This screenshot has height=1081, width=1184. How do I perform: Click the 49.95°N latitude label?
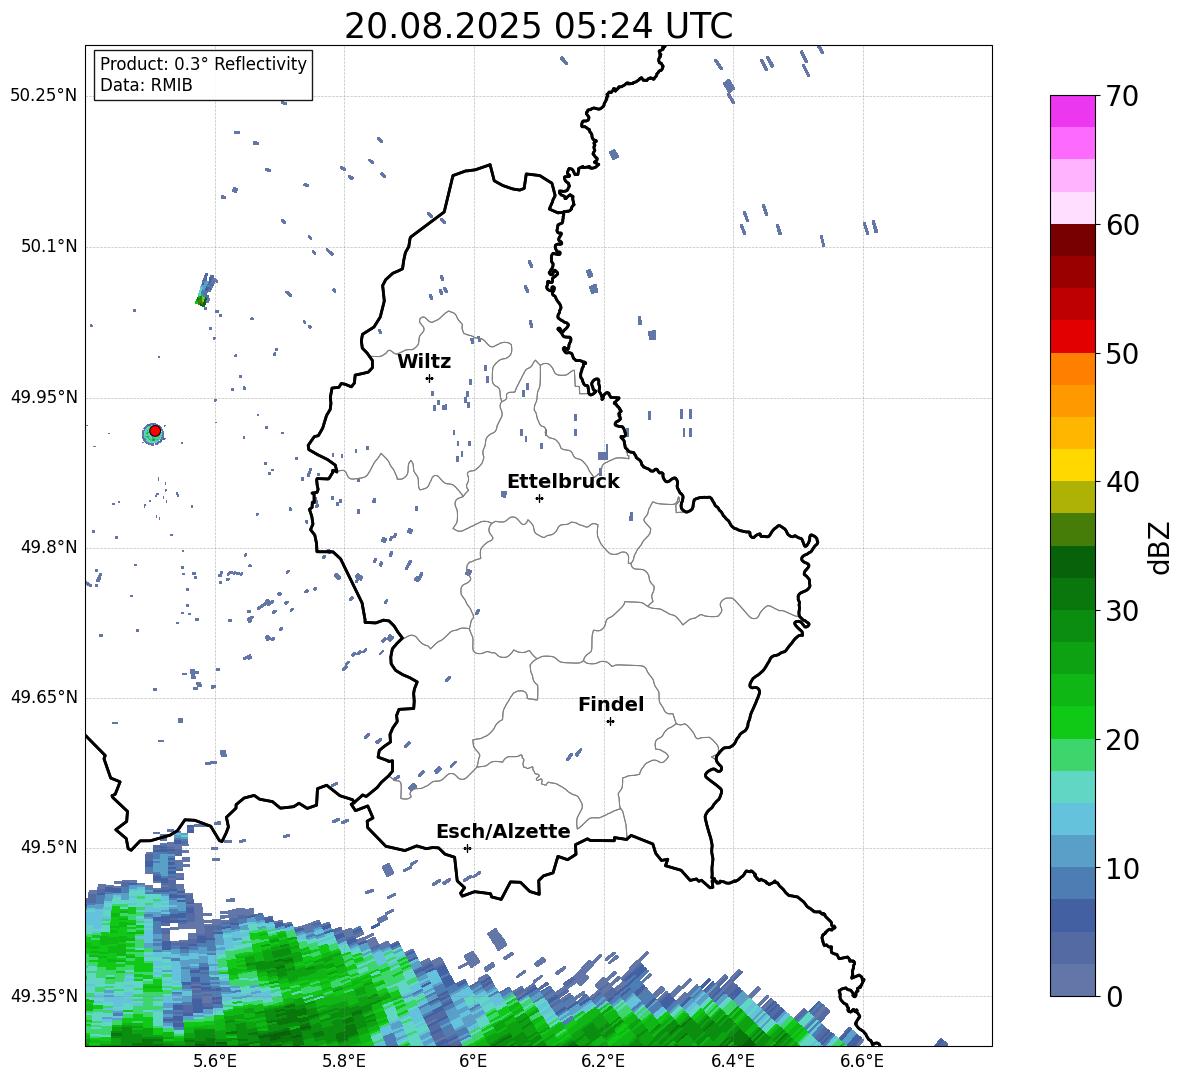tap(44, 397)
